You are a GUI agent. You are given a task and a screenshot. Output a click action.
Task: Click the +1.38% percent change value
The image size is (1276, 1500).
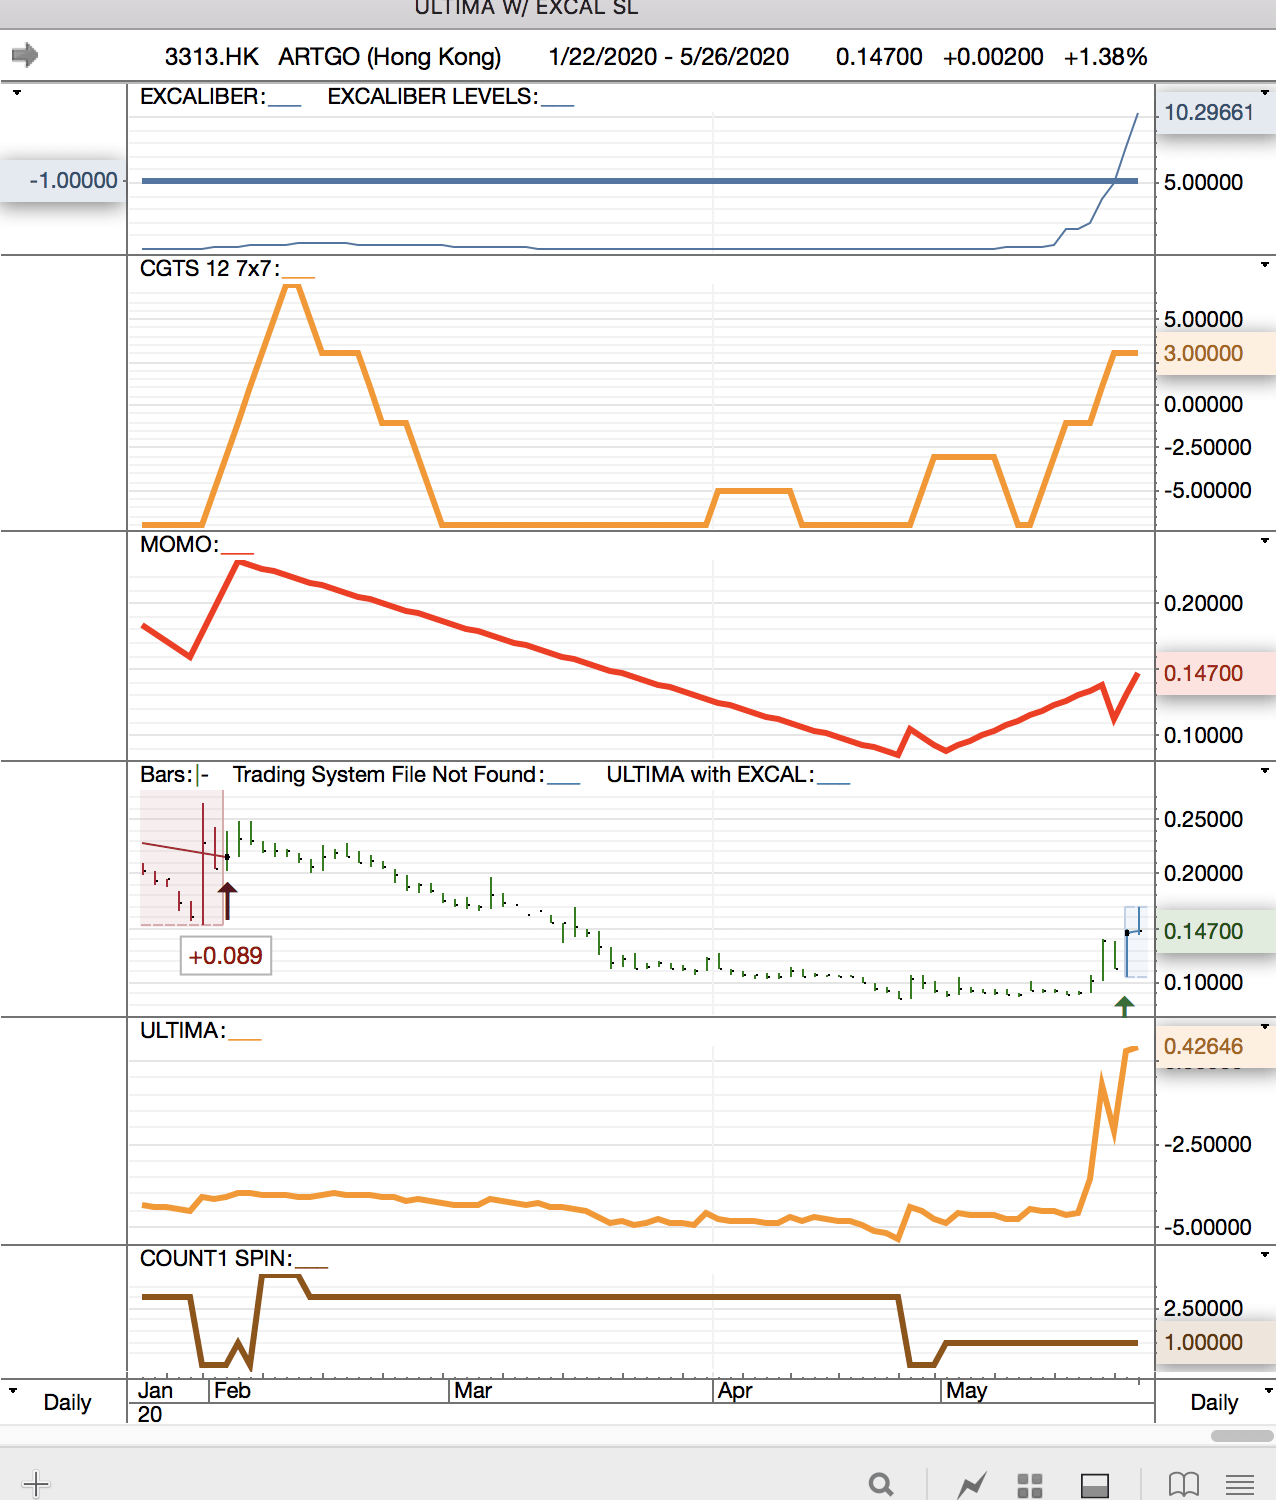[1105, 57]
